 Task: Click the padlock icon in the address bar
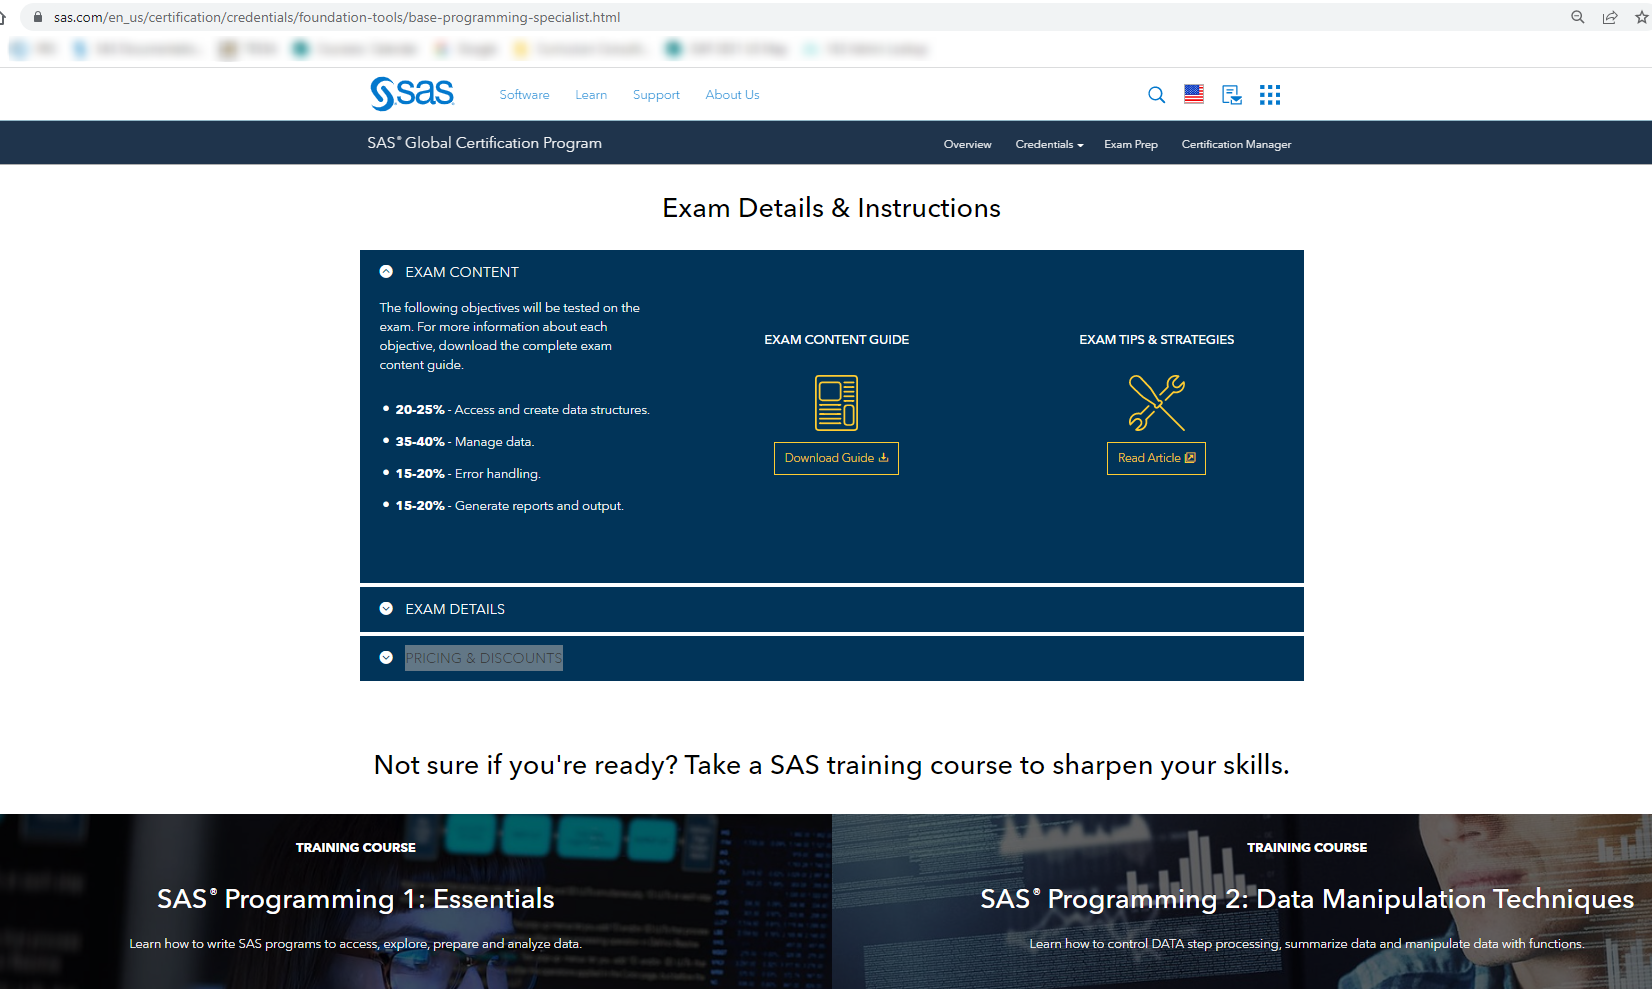(37, 17)
